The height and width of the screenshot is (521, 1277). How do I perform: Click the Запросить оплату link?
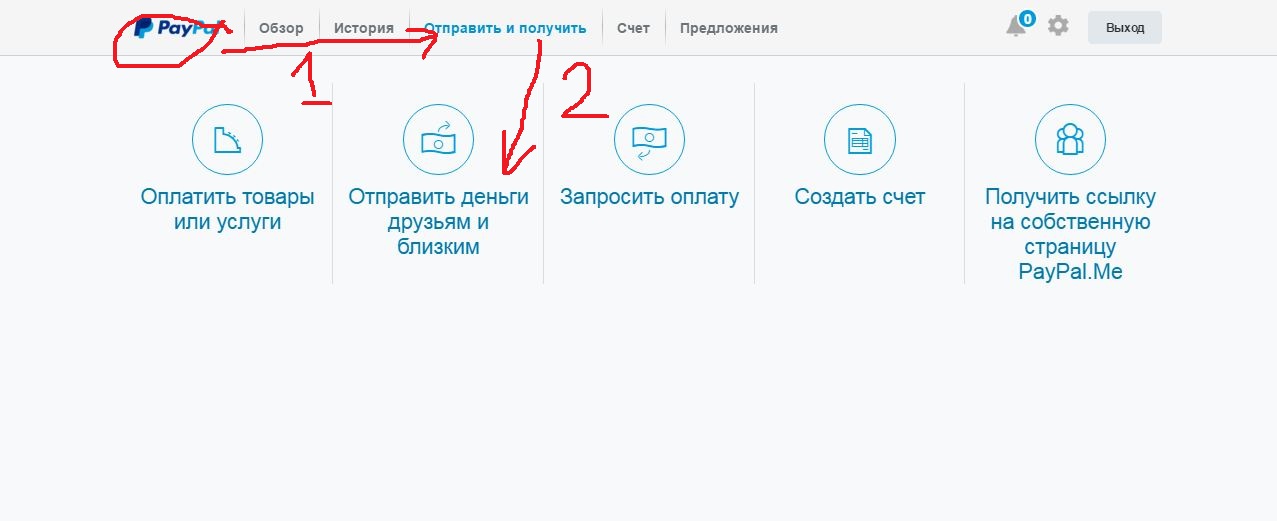649,197
